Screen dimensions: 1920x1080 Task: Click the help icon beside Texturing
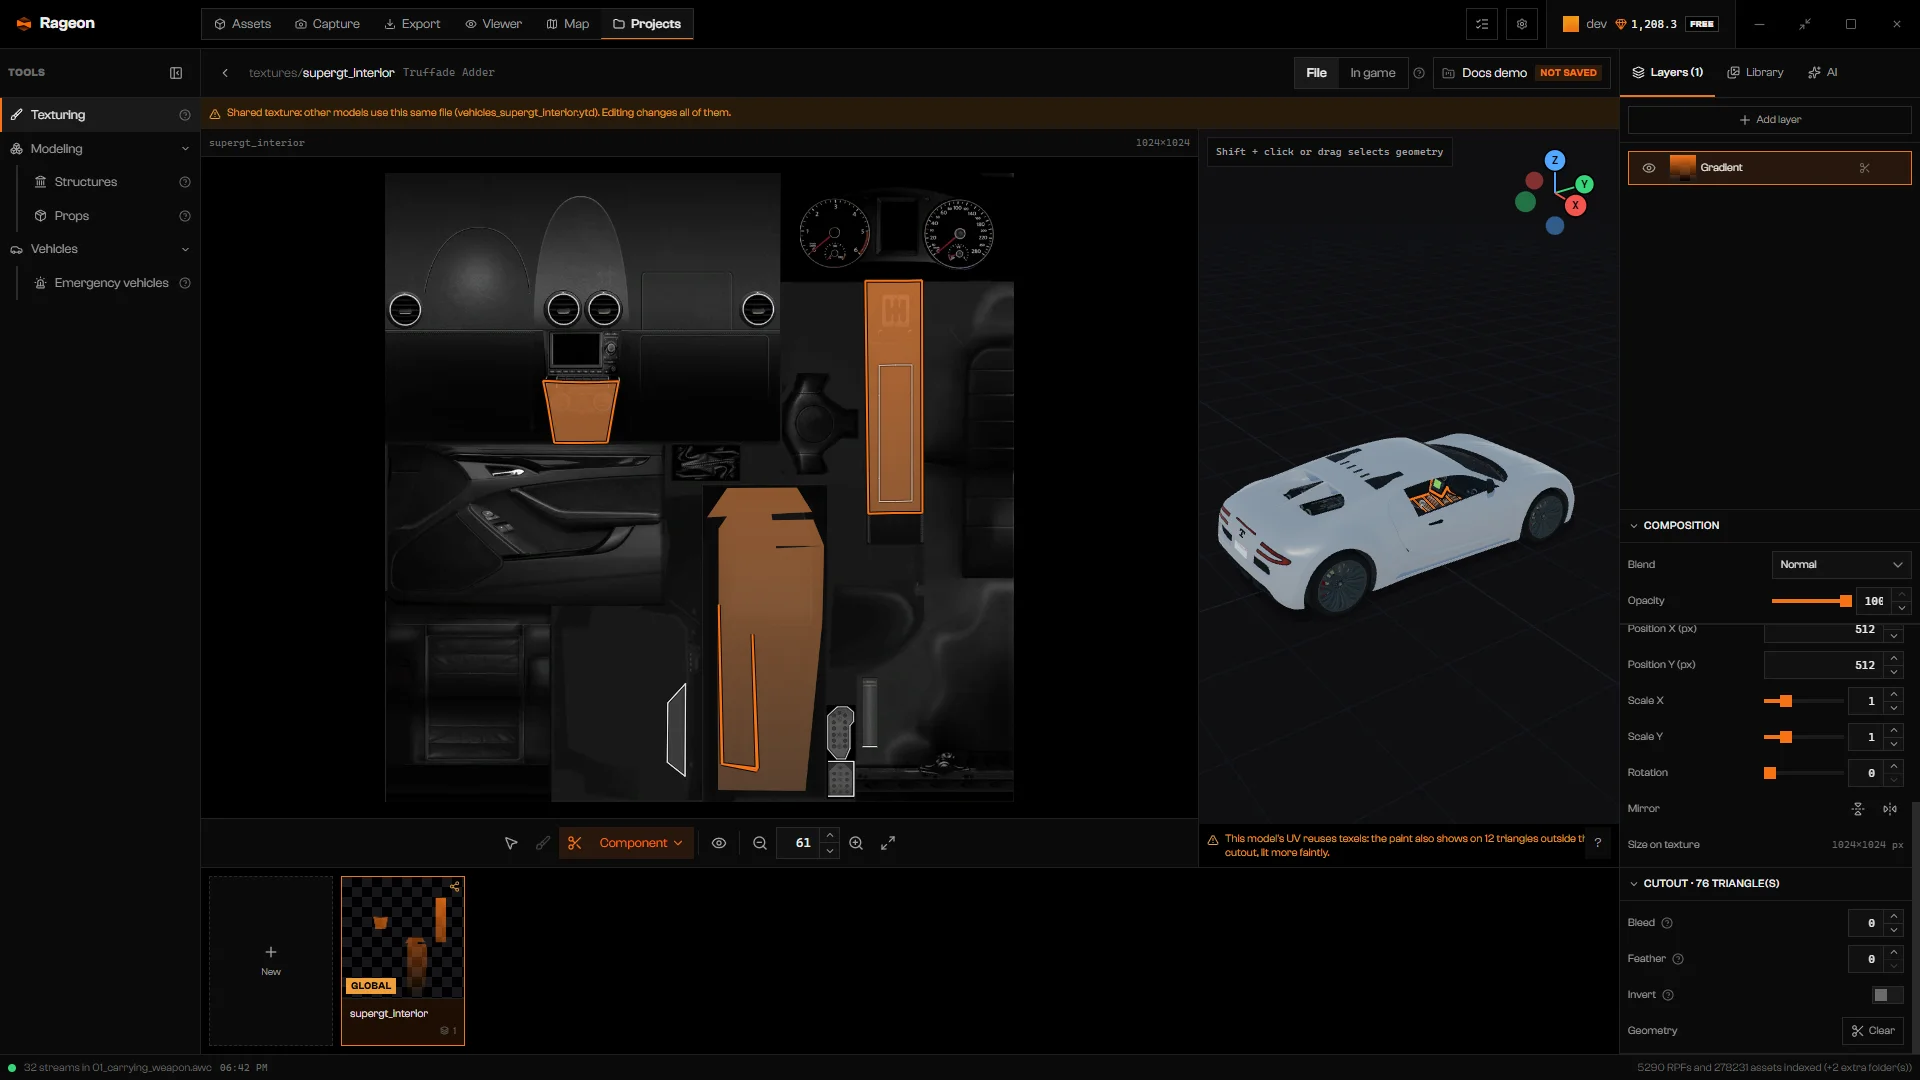[x=185, y=115]
